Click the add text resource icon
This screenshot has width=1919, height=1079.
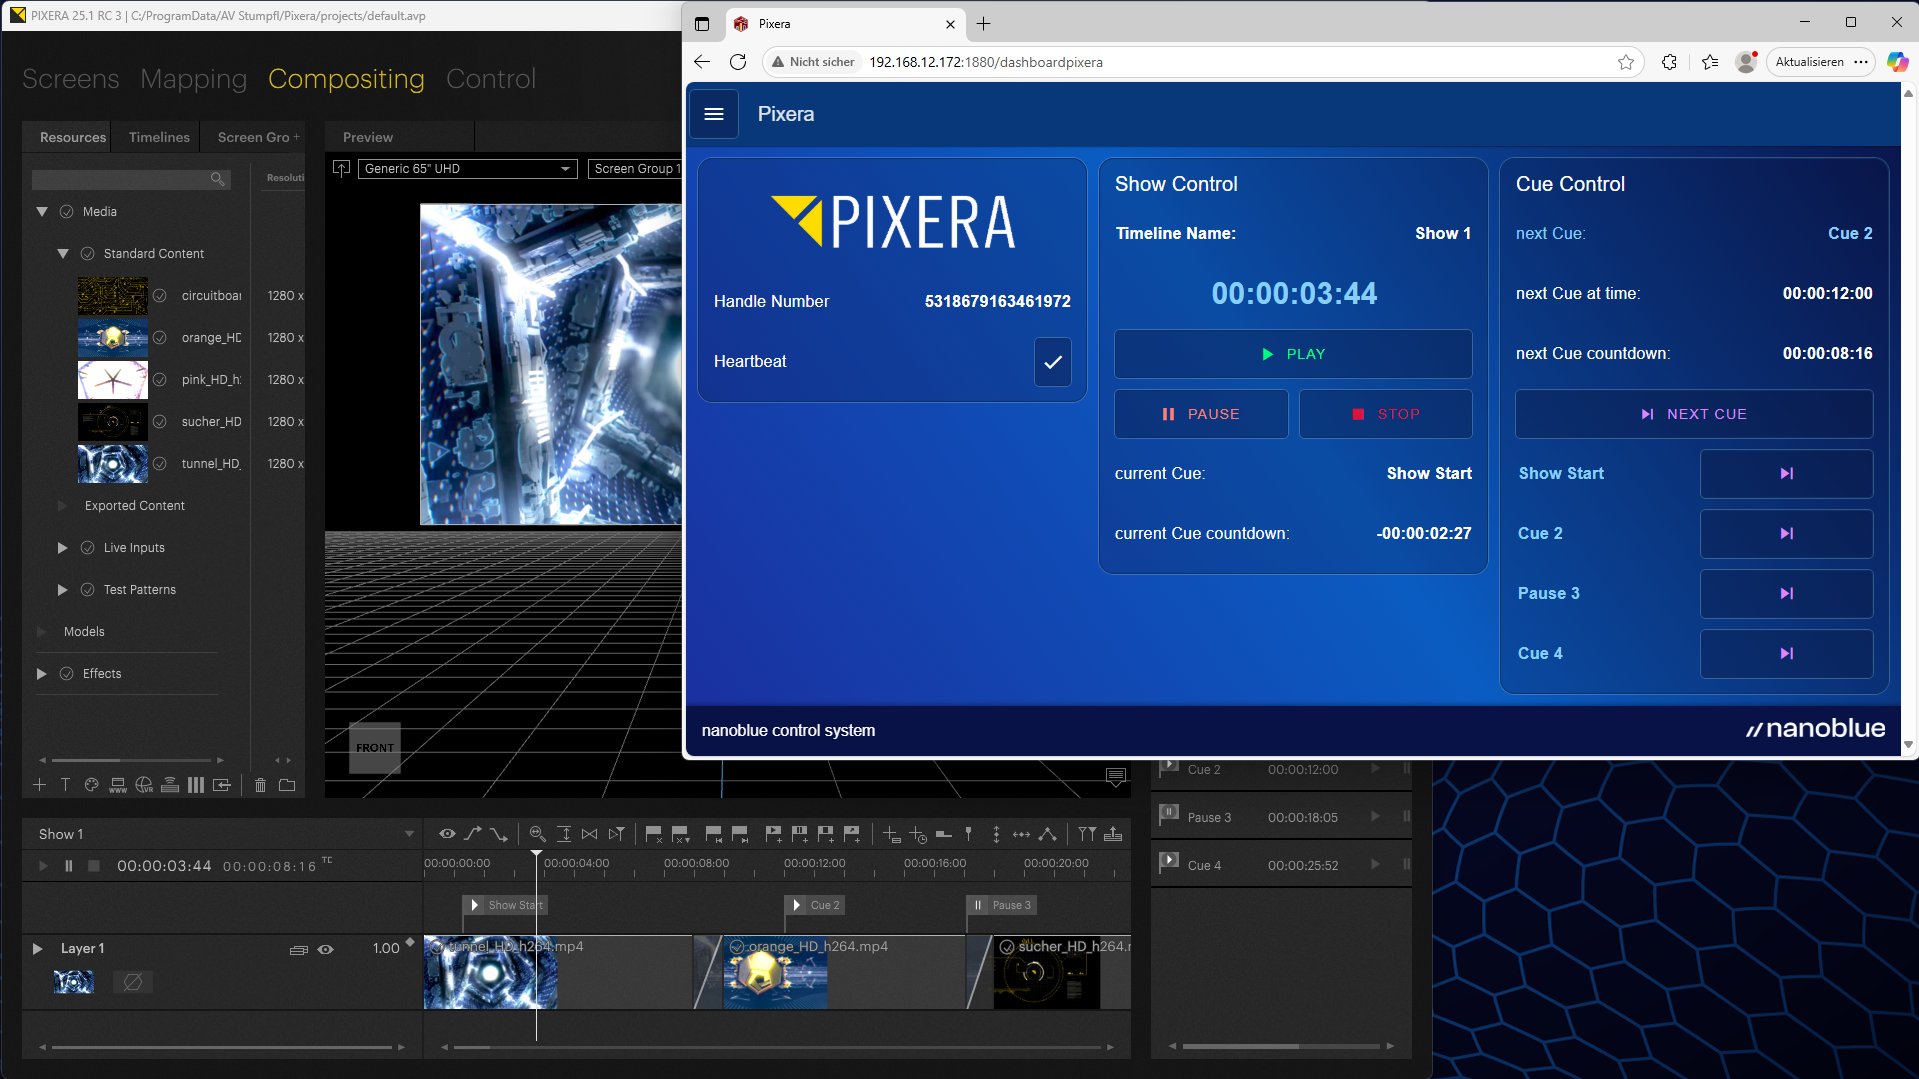(x=66, y=785)
